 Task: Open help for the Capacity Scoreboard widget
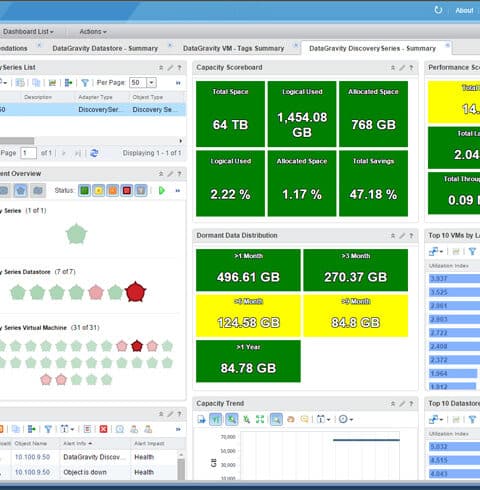coord(411,68)
